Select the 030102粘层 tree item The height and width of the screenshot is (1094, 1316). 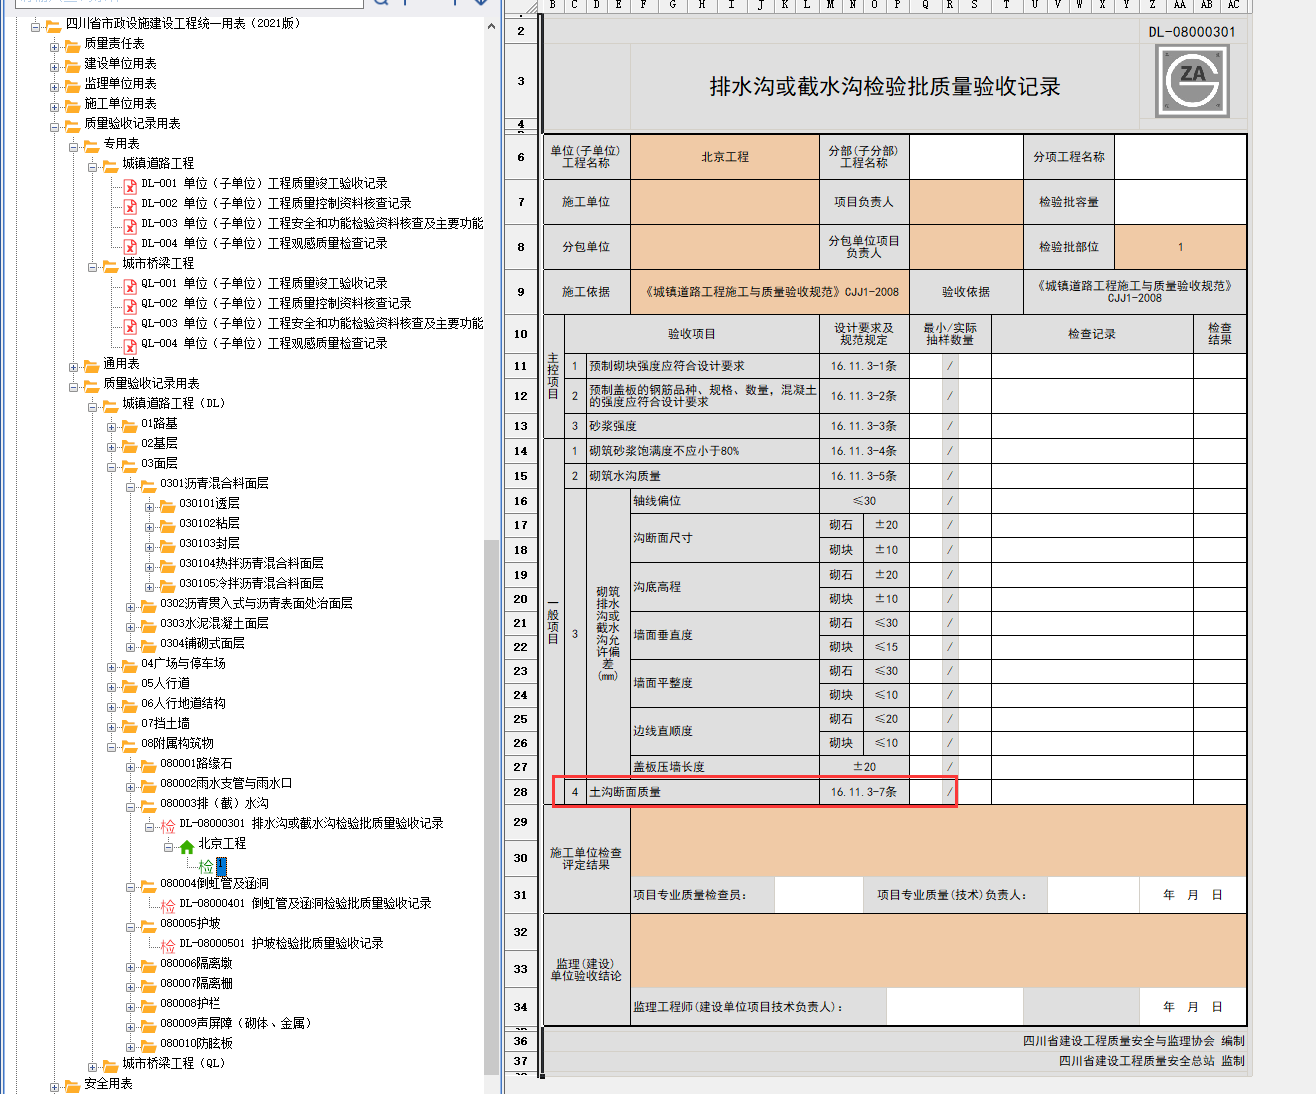(209, 524)
